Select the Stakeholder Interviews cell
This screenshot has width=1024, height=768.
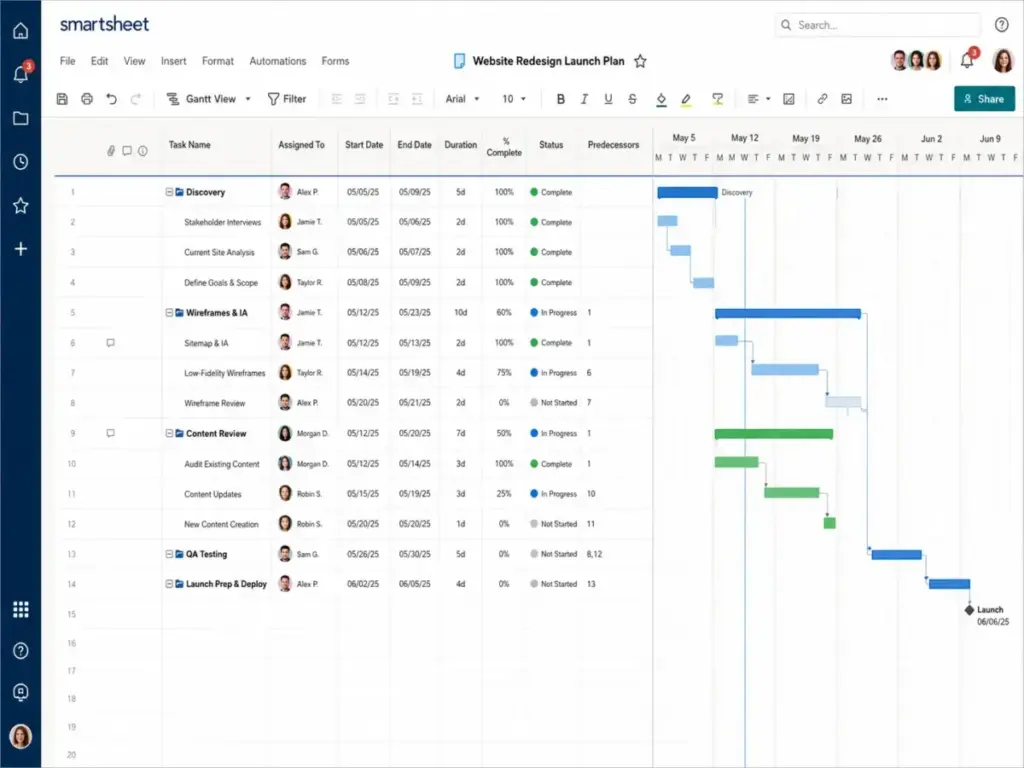tap(222, 222)
